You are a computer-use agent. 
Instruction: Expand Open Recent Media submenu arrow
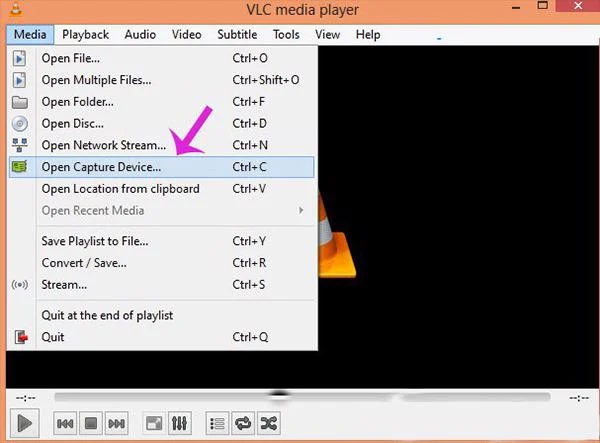[301, 210]
